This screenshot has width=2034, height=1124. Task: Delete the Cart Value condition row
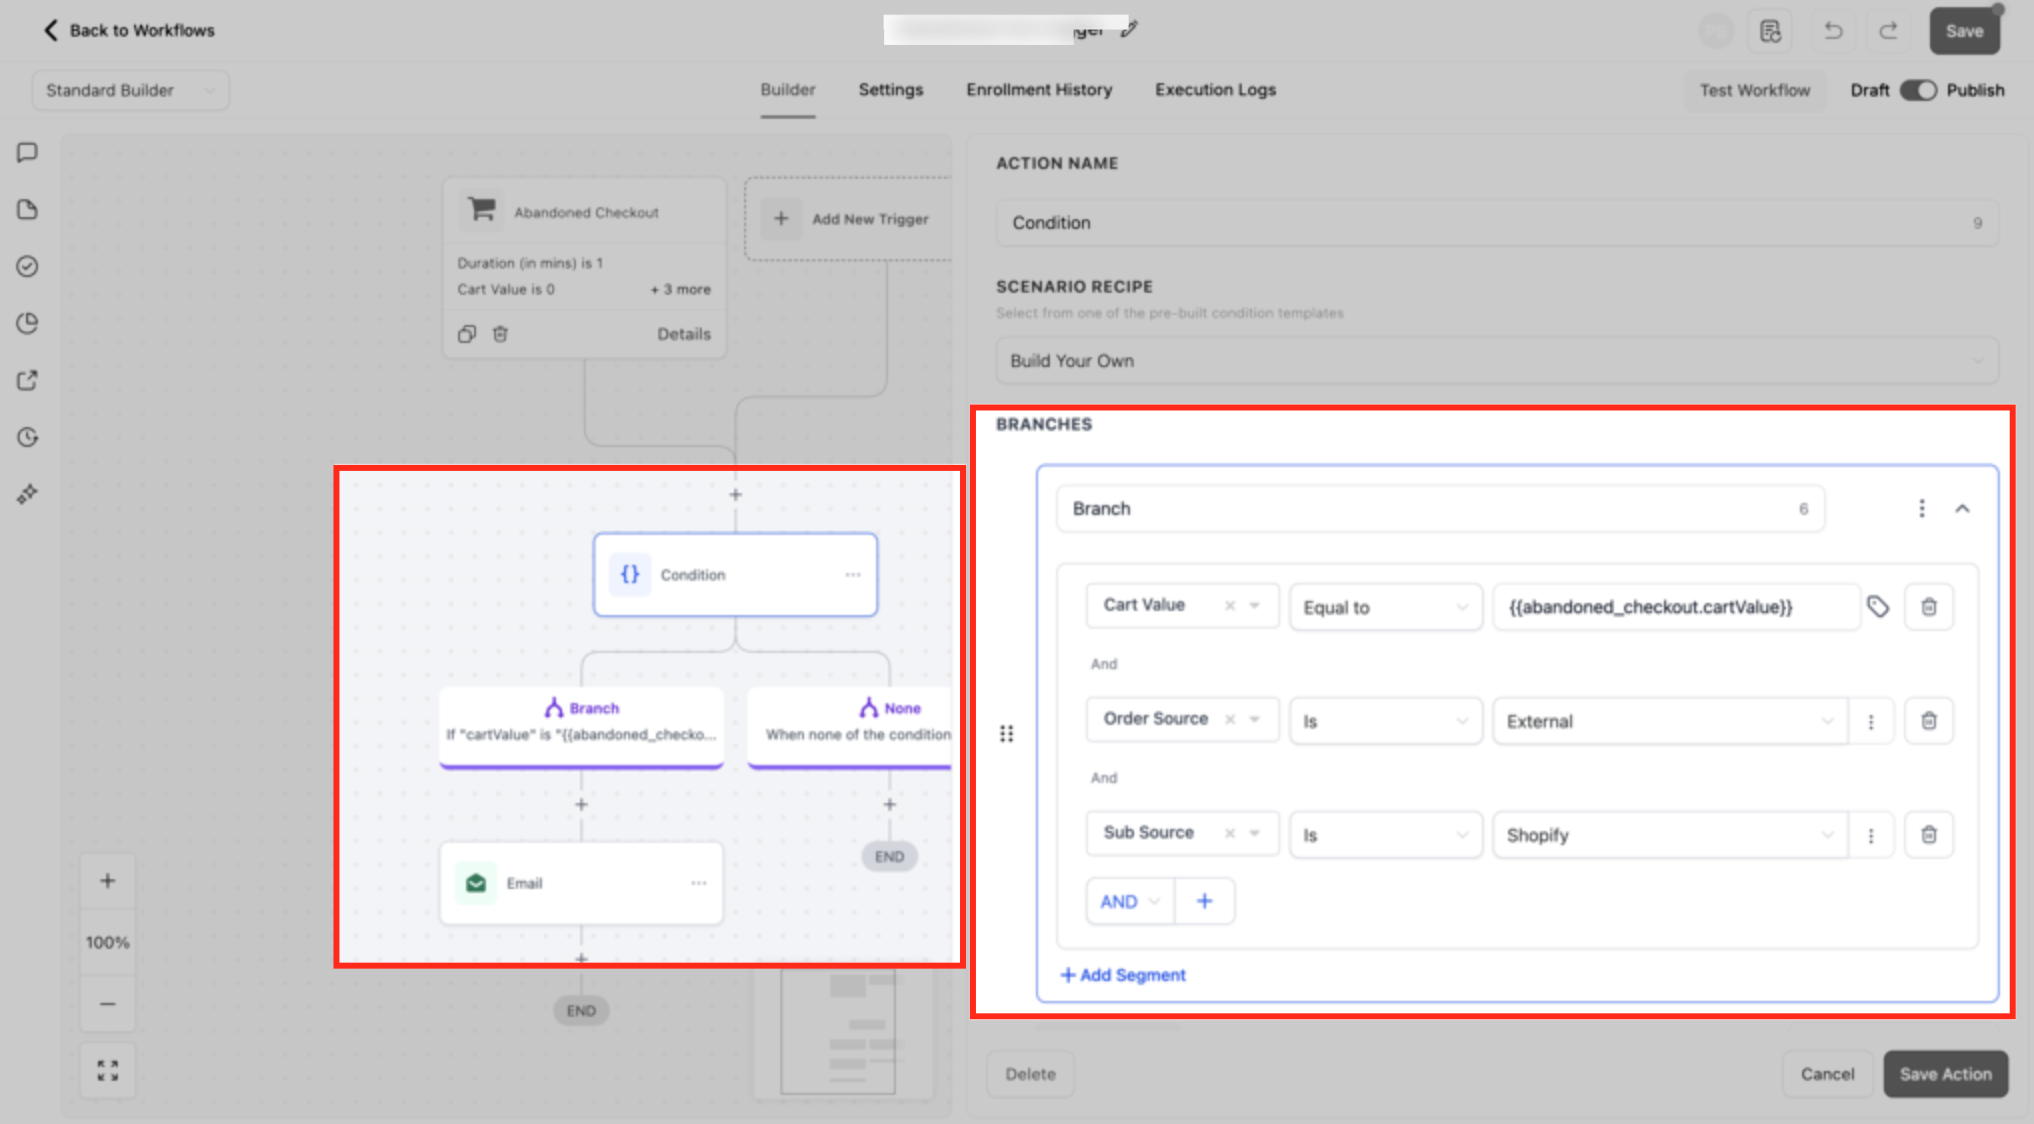coord(1929,607)
